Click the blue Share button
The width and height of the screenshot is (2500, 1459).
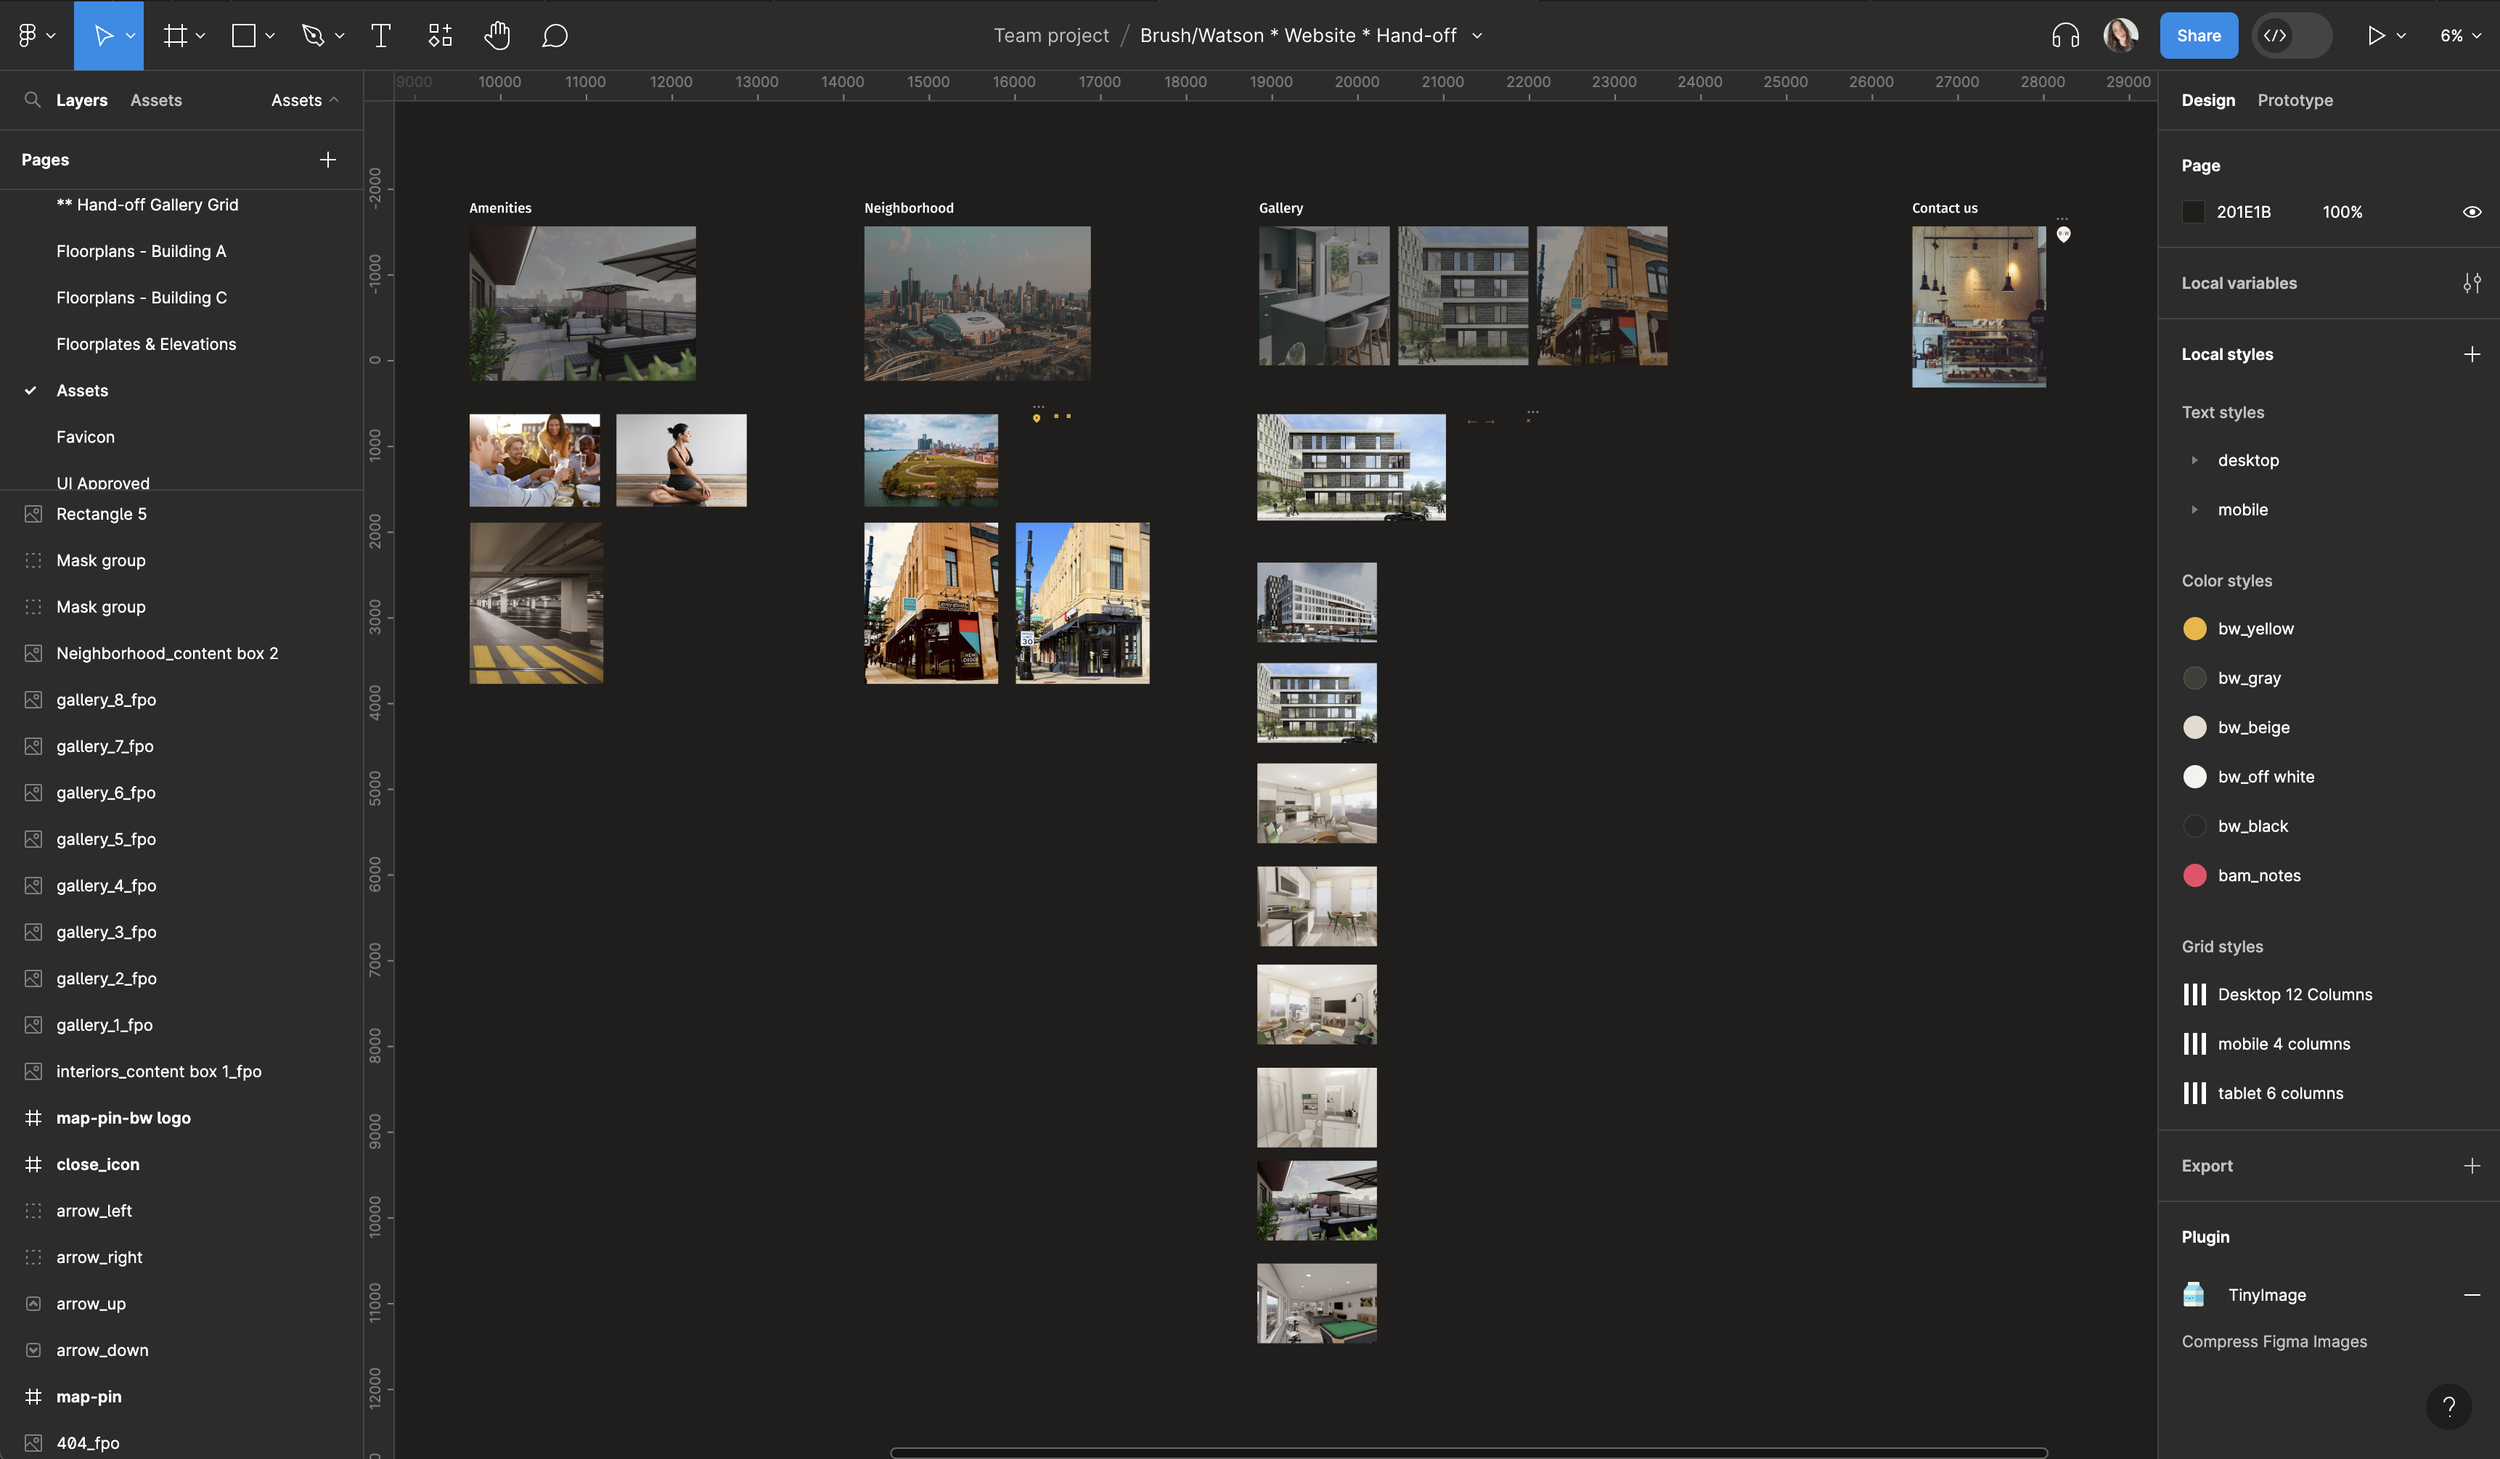(x=2198, y=36)
